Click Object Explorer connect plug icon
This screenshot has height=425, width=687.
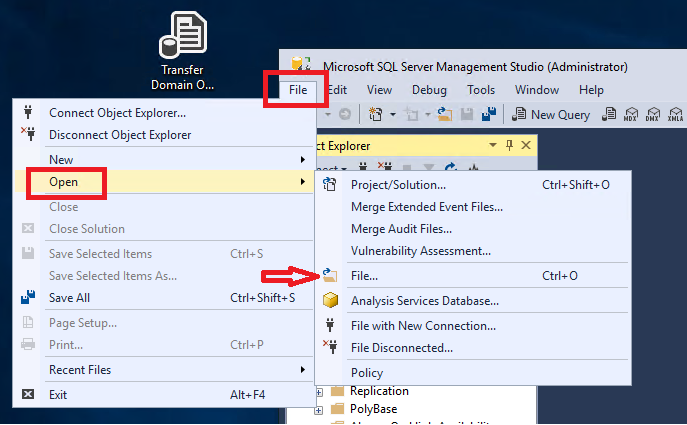click(363, 167)
